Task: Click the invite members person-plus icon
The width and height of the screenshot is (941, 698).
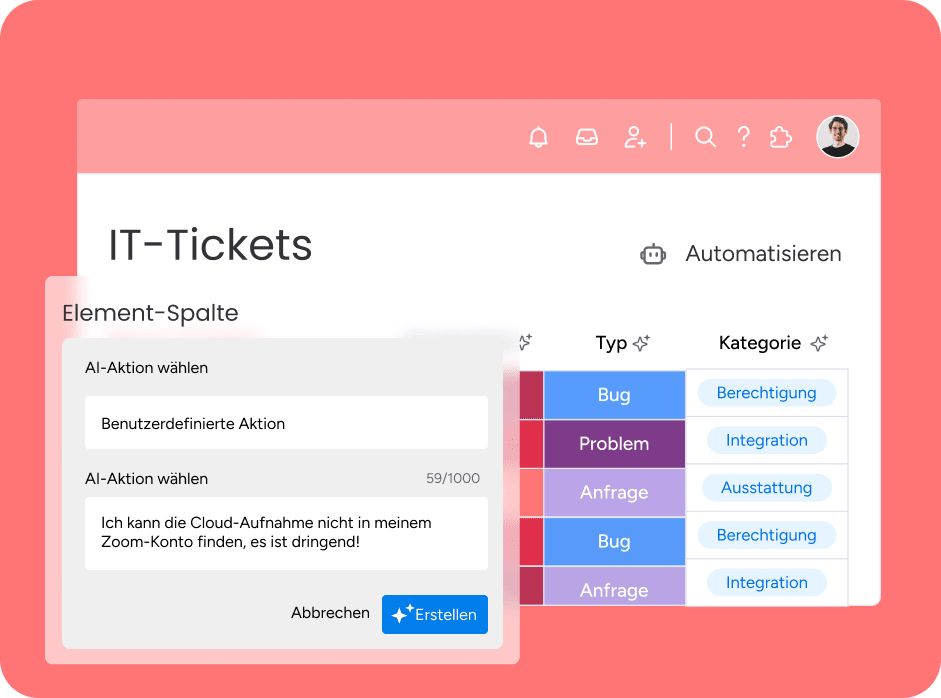Action: click(x=635, y=137)
